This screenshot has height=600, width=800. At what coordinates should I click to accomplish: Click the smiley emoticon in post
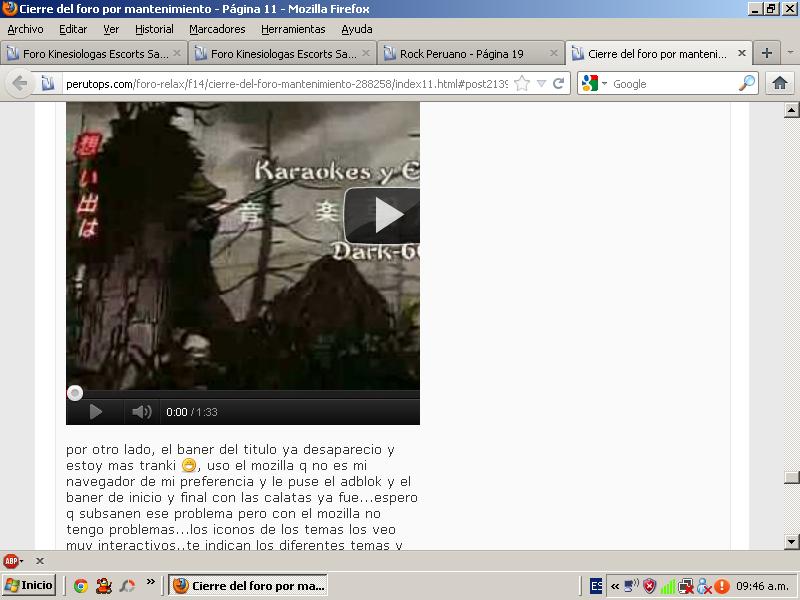click(189, 465)
